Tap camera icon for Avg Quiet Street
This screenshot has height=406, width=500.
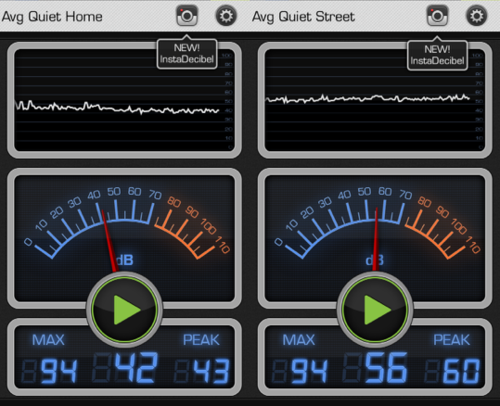pyautogui.click(x=437, y=15)
